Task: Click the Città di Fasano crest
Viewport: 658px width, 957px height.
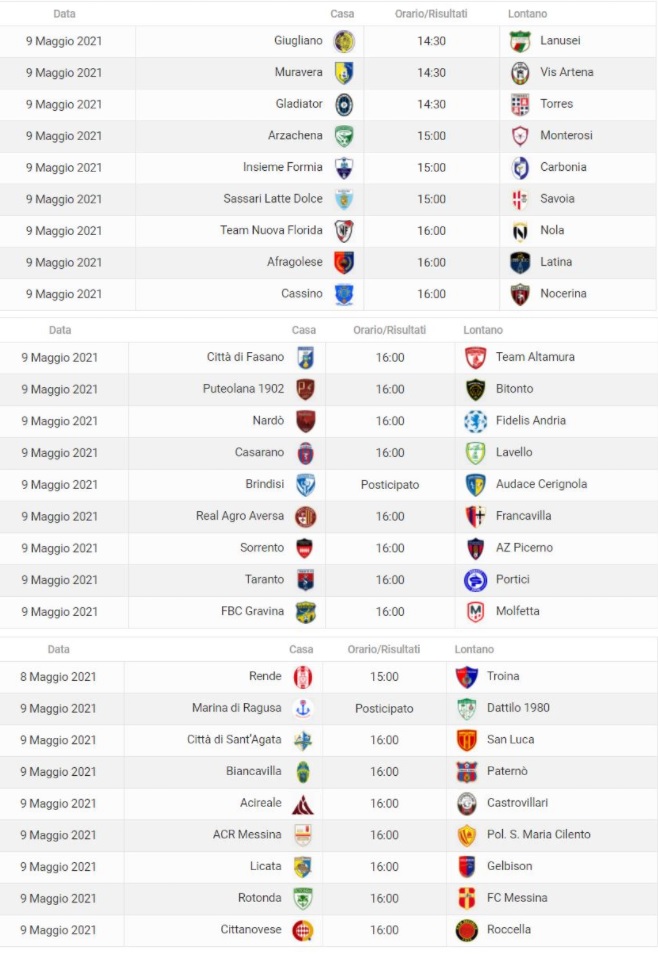Action: pos(305,357)
